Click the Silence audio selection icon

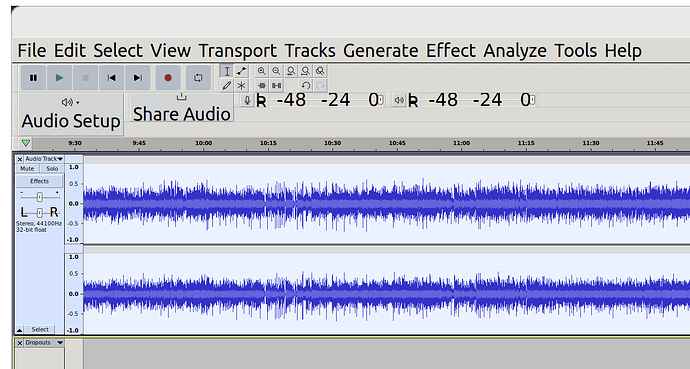pyautogui.click(x=276, y=85)
